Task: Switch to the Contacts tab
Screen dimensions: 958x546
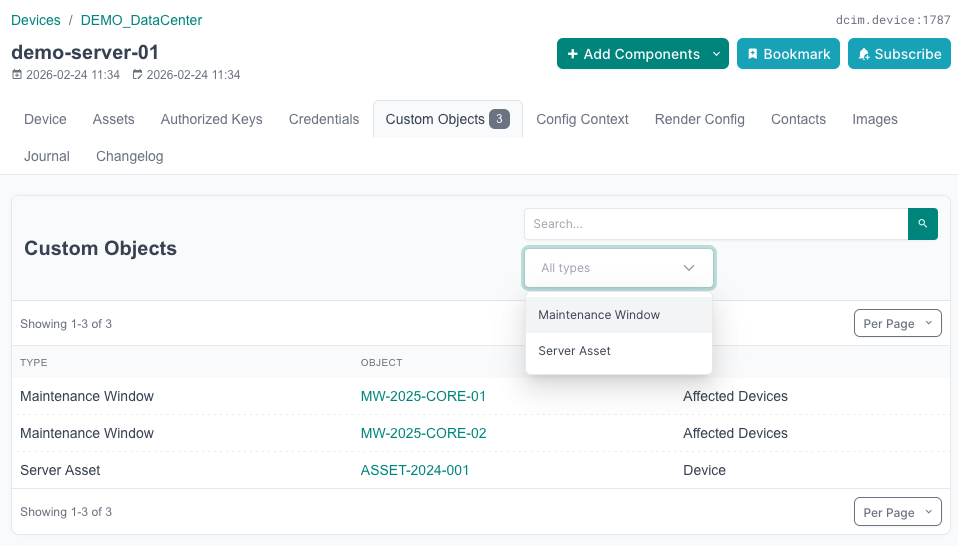Action: click(799, 119)
